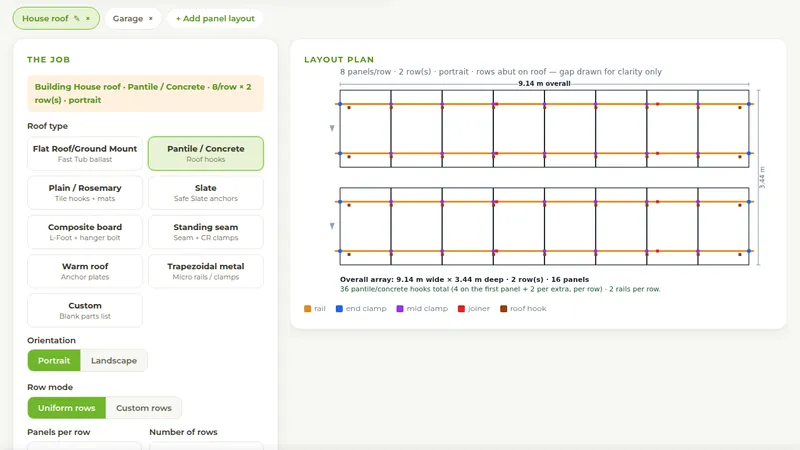Close the House roof tab
Screen dimensions: 800x450
88,18
